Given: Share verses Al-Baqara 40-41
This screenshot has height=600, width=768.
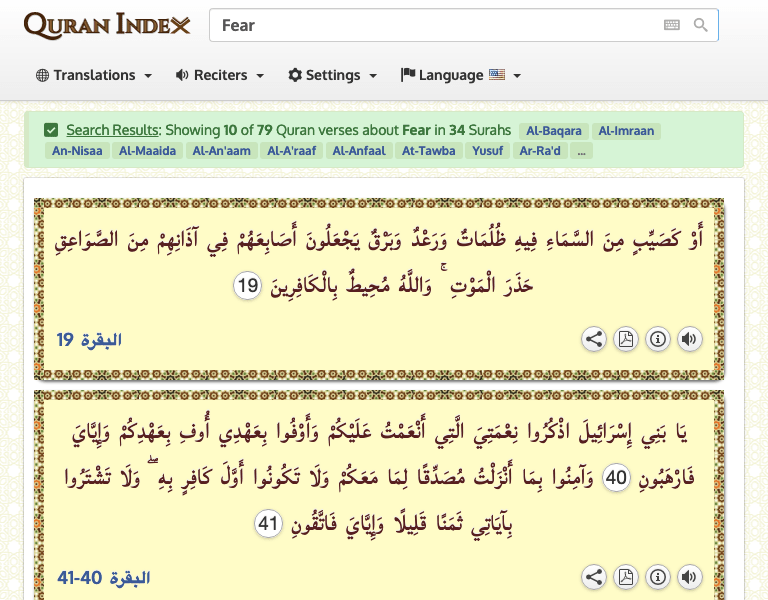Looking at the screenshot, I should [594, 577].
